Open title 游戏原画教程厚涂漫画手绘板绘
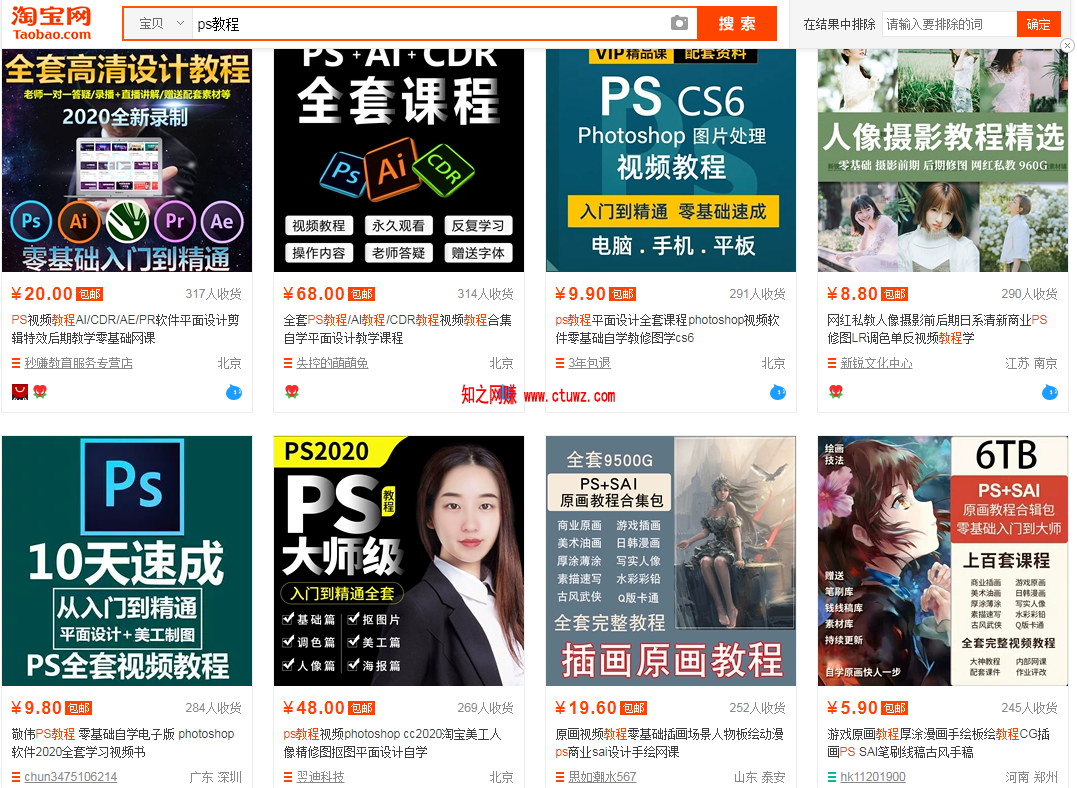1077x788 pixels. (938, 743)
